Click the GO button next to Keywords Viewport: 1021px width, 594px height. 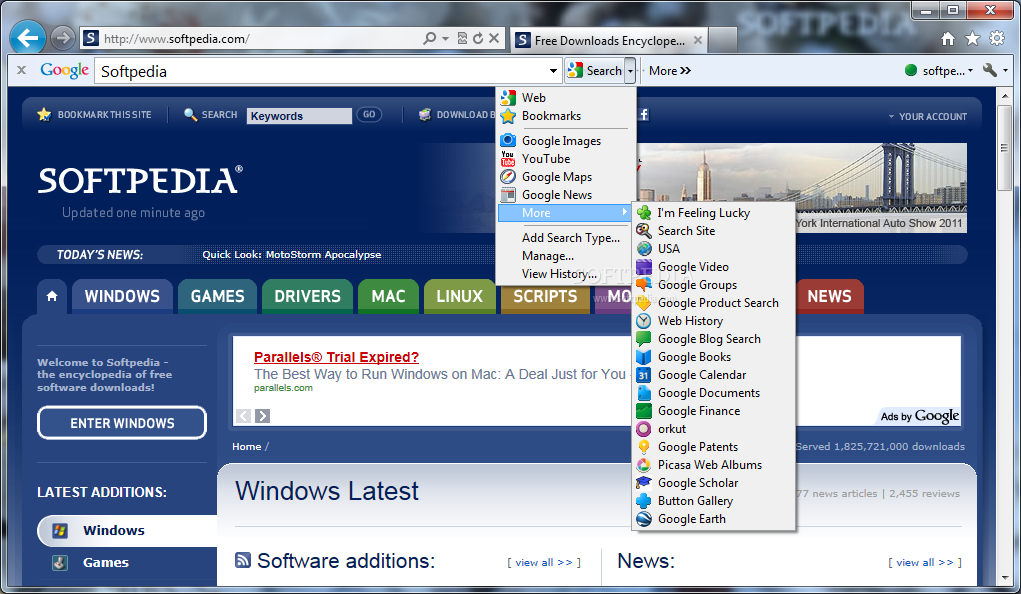pyautogui.click(x=369, y=115)
